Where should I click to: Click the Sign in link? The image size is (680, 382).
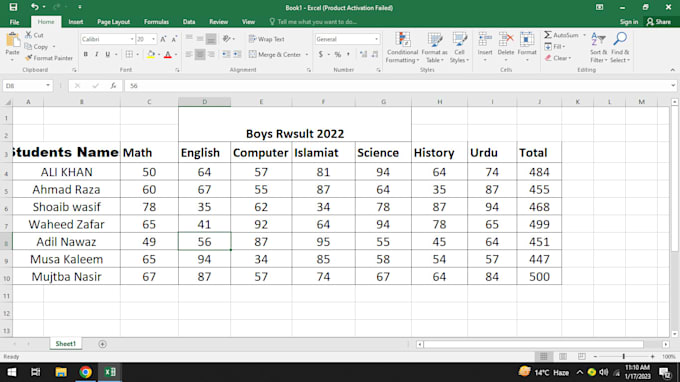[x=628, y=22]
